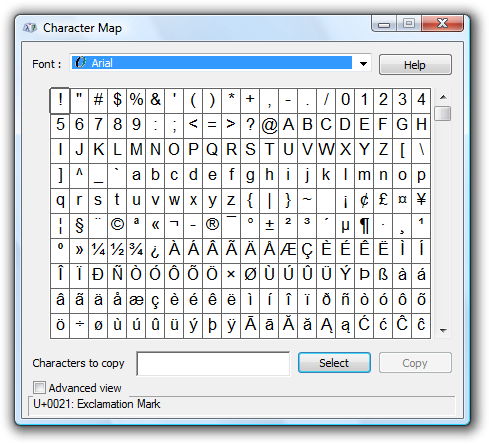The width and height of the screenshot is (489, 444).
Task: Select the one-half ½ fraction character
Action: click(117, 250)
